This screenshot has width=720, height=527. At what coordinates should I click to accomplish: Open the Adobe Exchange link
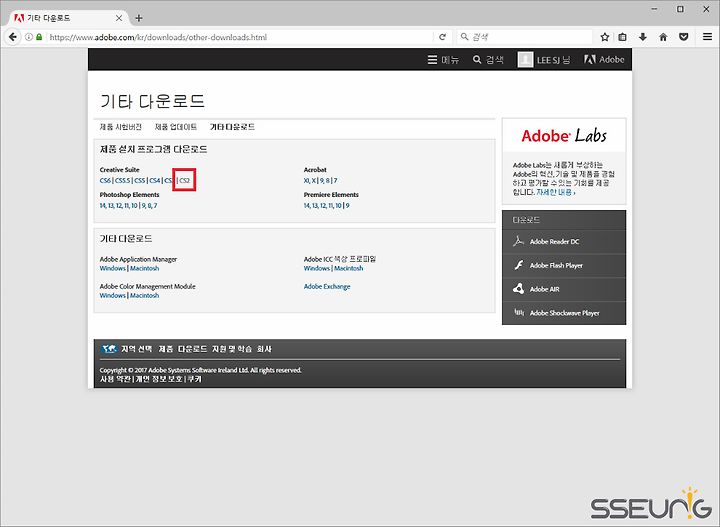327,286
